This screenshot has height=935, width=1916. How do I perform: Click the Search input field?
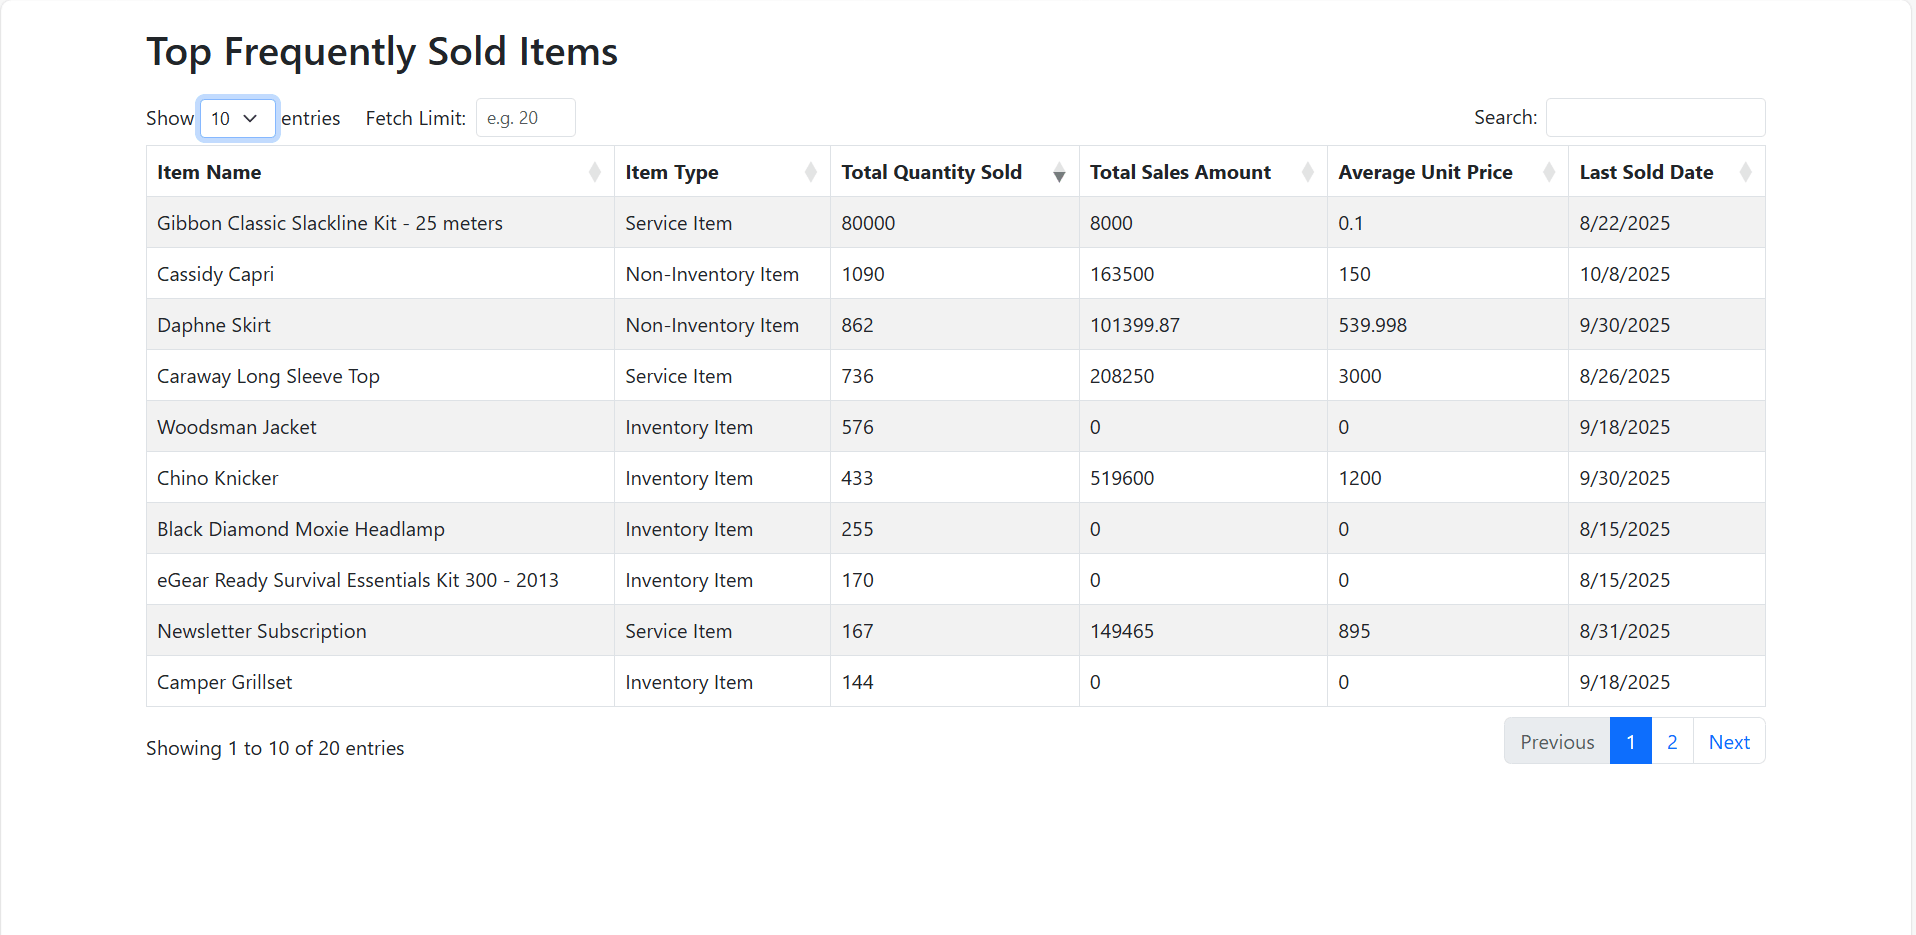[1655, 117]
